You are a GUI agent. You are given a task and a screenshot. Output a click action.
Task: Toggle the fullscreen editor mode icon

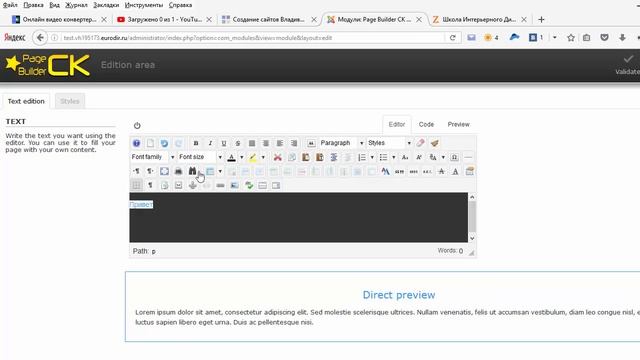[x=164, y=171]
